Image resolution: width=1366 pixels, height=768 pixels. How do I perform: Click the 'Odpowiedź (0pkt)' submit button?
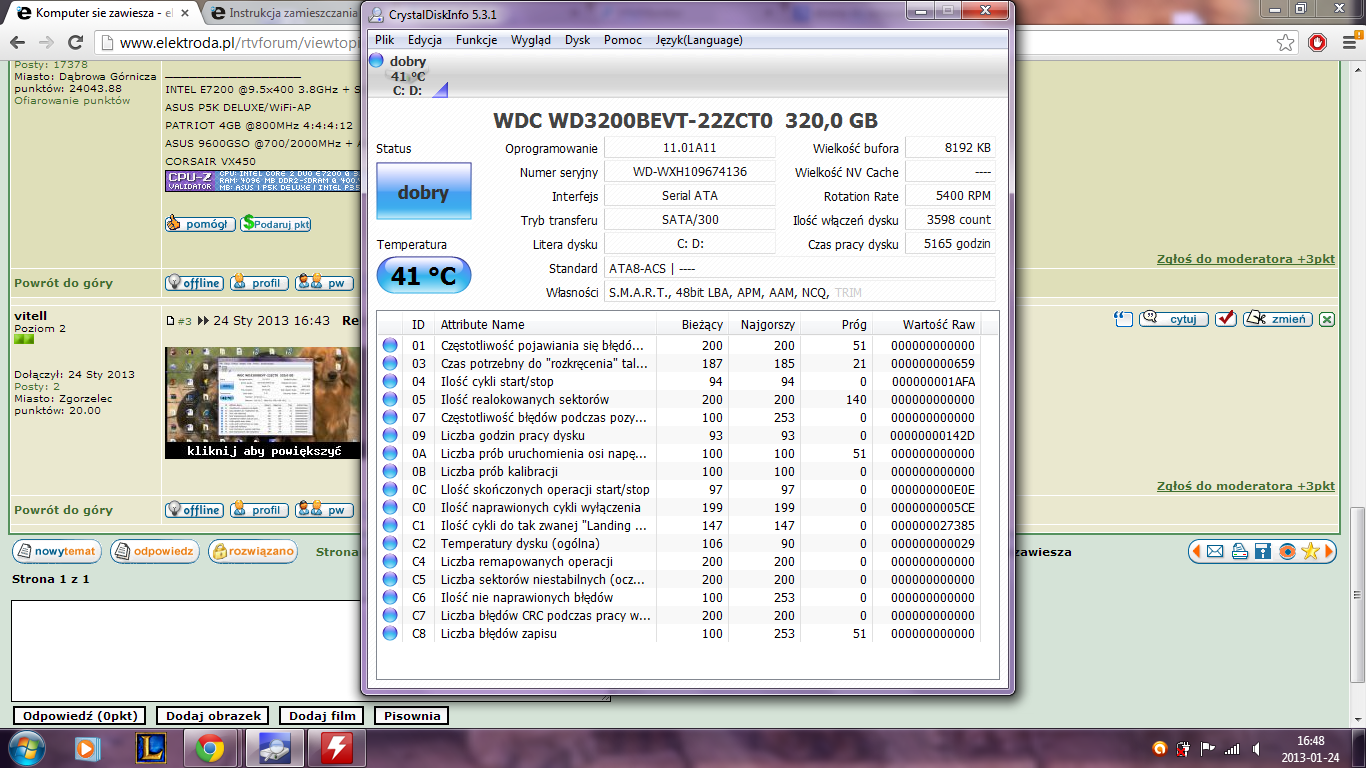(x=80, y=716)
